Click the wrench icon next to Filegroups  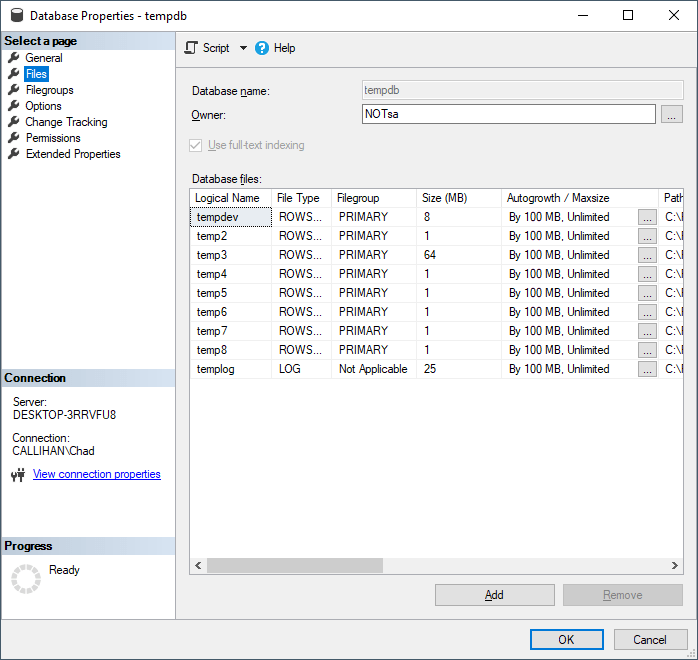(x=14, y=90)
